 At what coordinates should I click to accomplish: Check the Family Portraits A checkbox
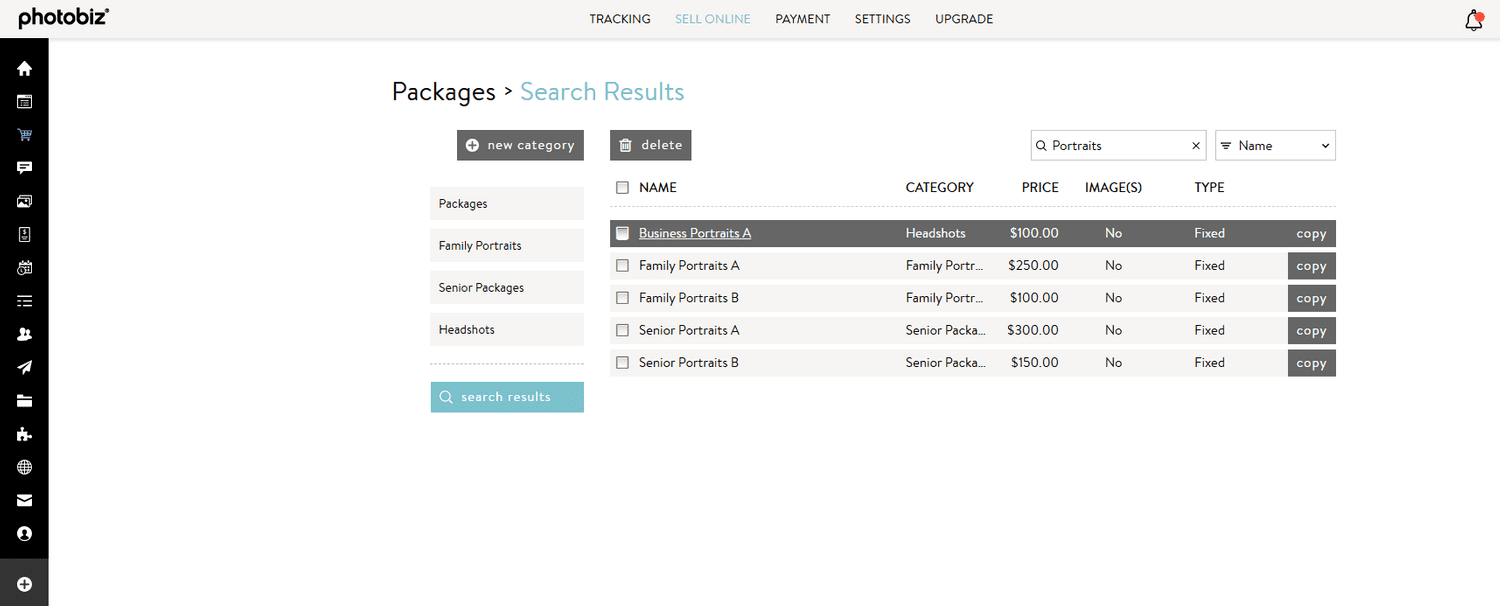(x=622, y=265)
